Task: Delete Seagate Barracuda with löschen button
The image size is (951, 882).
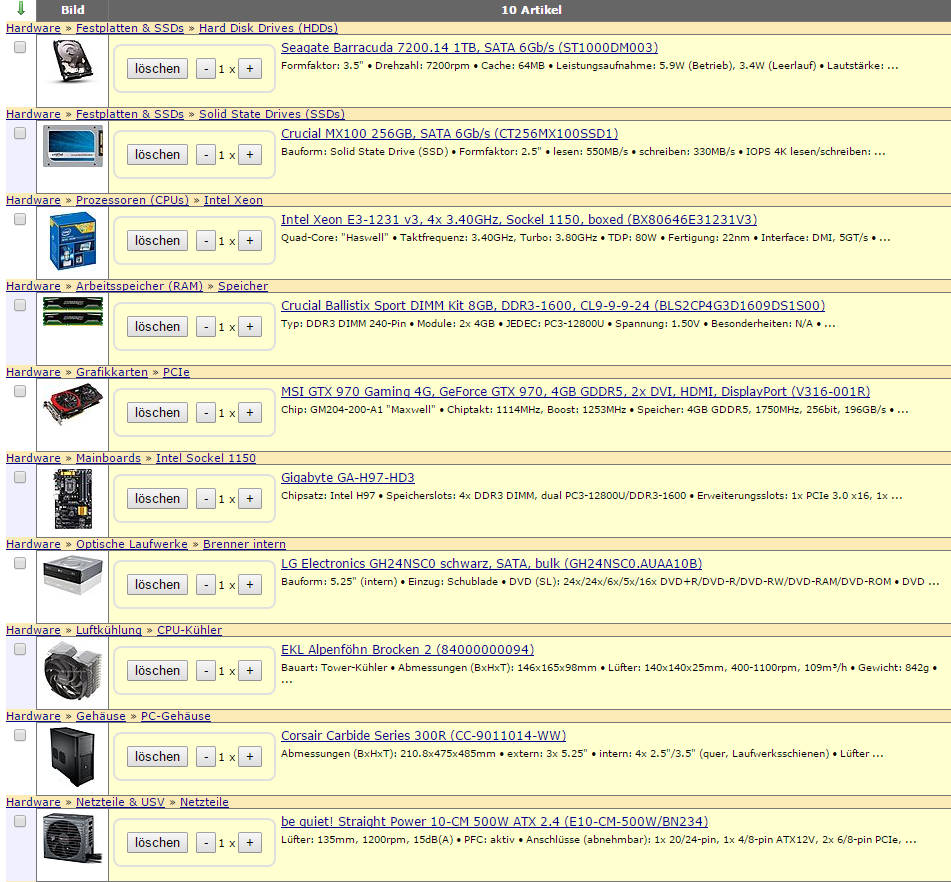Action: (x=157, y=69)
